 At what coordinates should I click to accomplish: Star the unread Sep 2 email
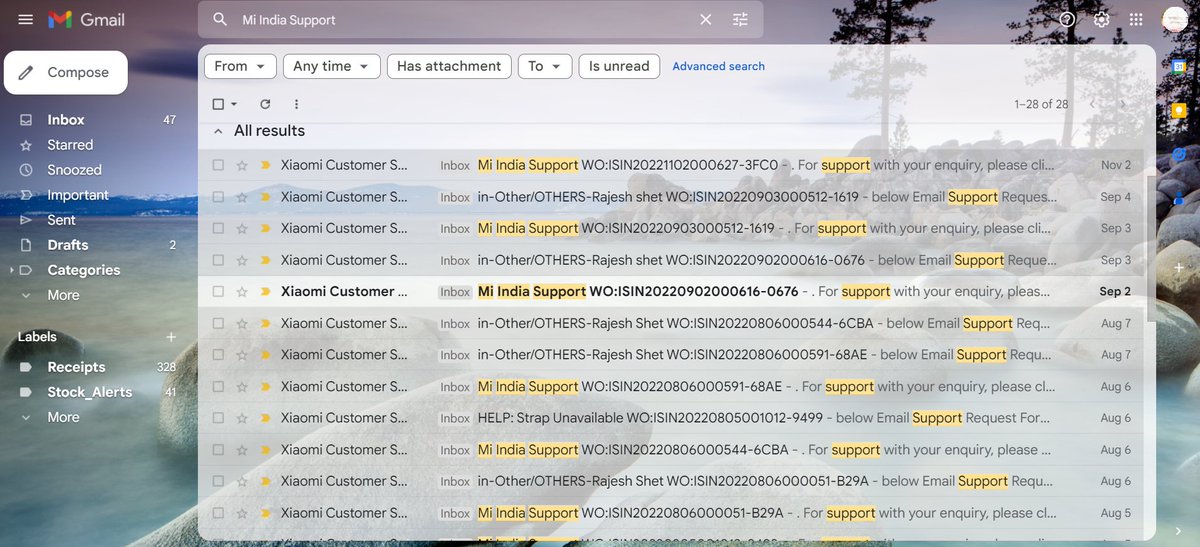pos(241,292)
